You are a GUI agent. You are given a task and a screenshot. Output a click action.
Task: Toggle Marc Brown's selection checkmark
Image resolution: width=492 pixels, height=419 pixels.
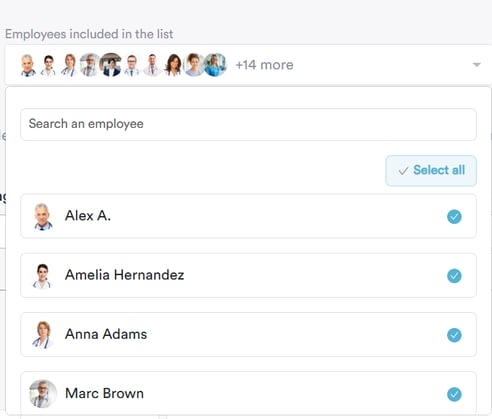tap(454, 394)
